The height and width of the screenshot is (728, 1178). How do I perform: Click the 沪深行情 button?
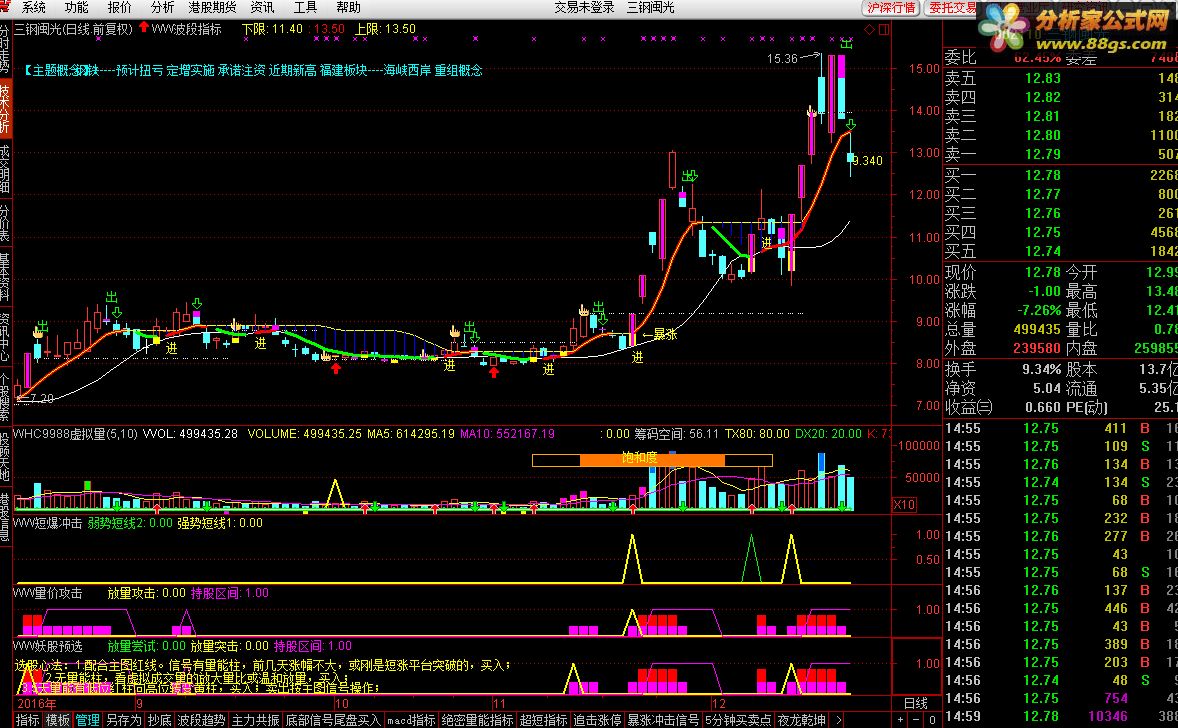[x=891, y=8]
